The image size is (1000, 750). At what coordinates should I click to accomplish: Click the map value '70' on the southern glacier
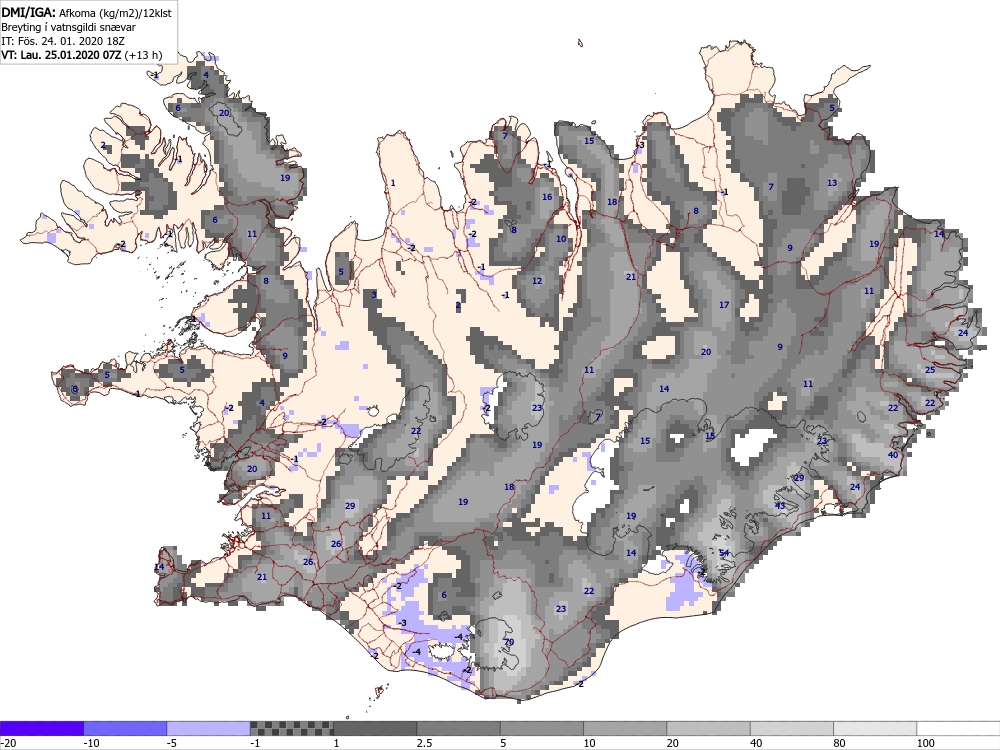(x=509, y=642)
